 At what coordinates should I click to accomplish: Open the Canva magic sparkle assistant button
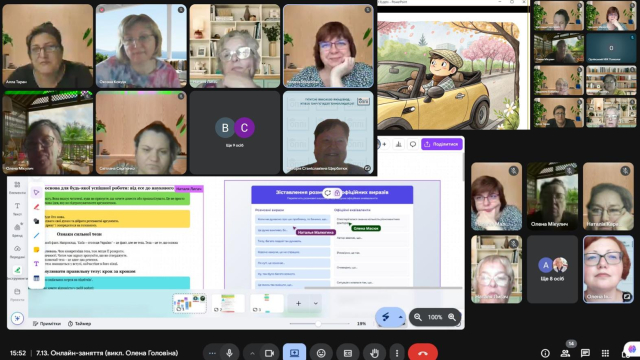(17, 318)
